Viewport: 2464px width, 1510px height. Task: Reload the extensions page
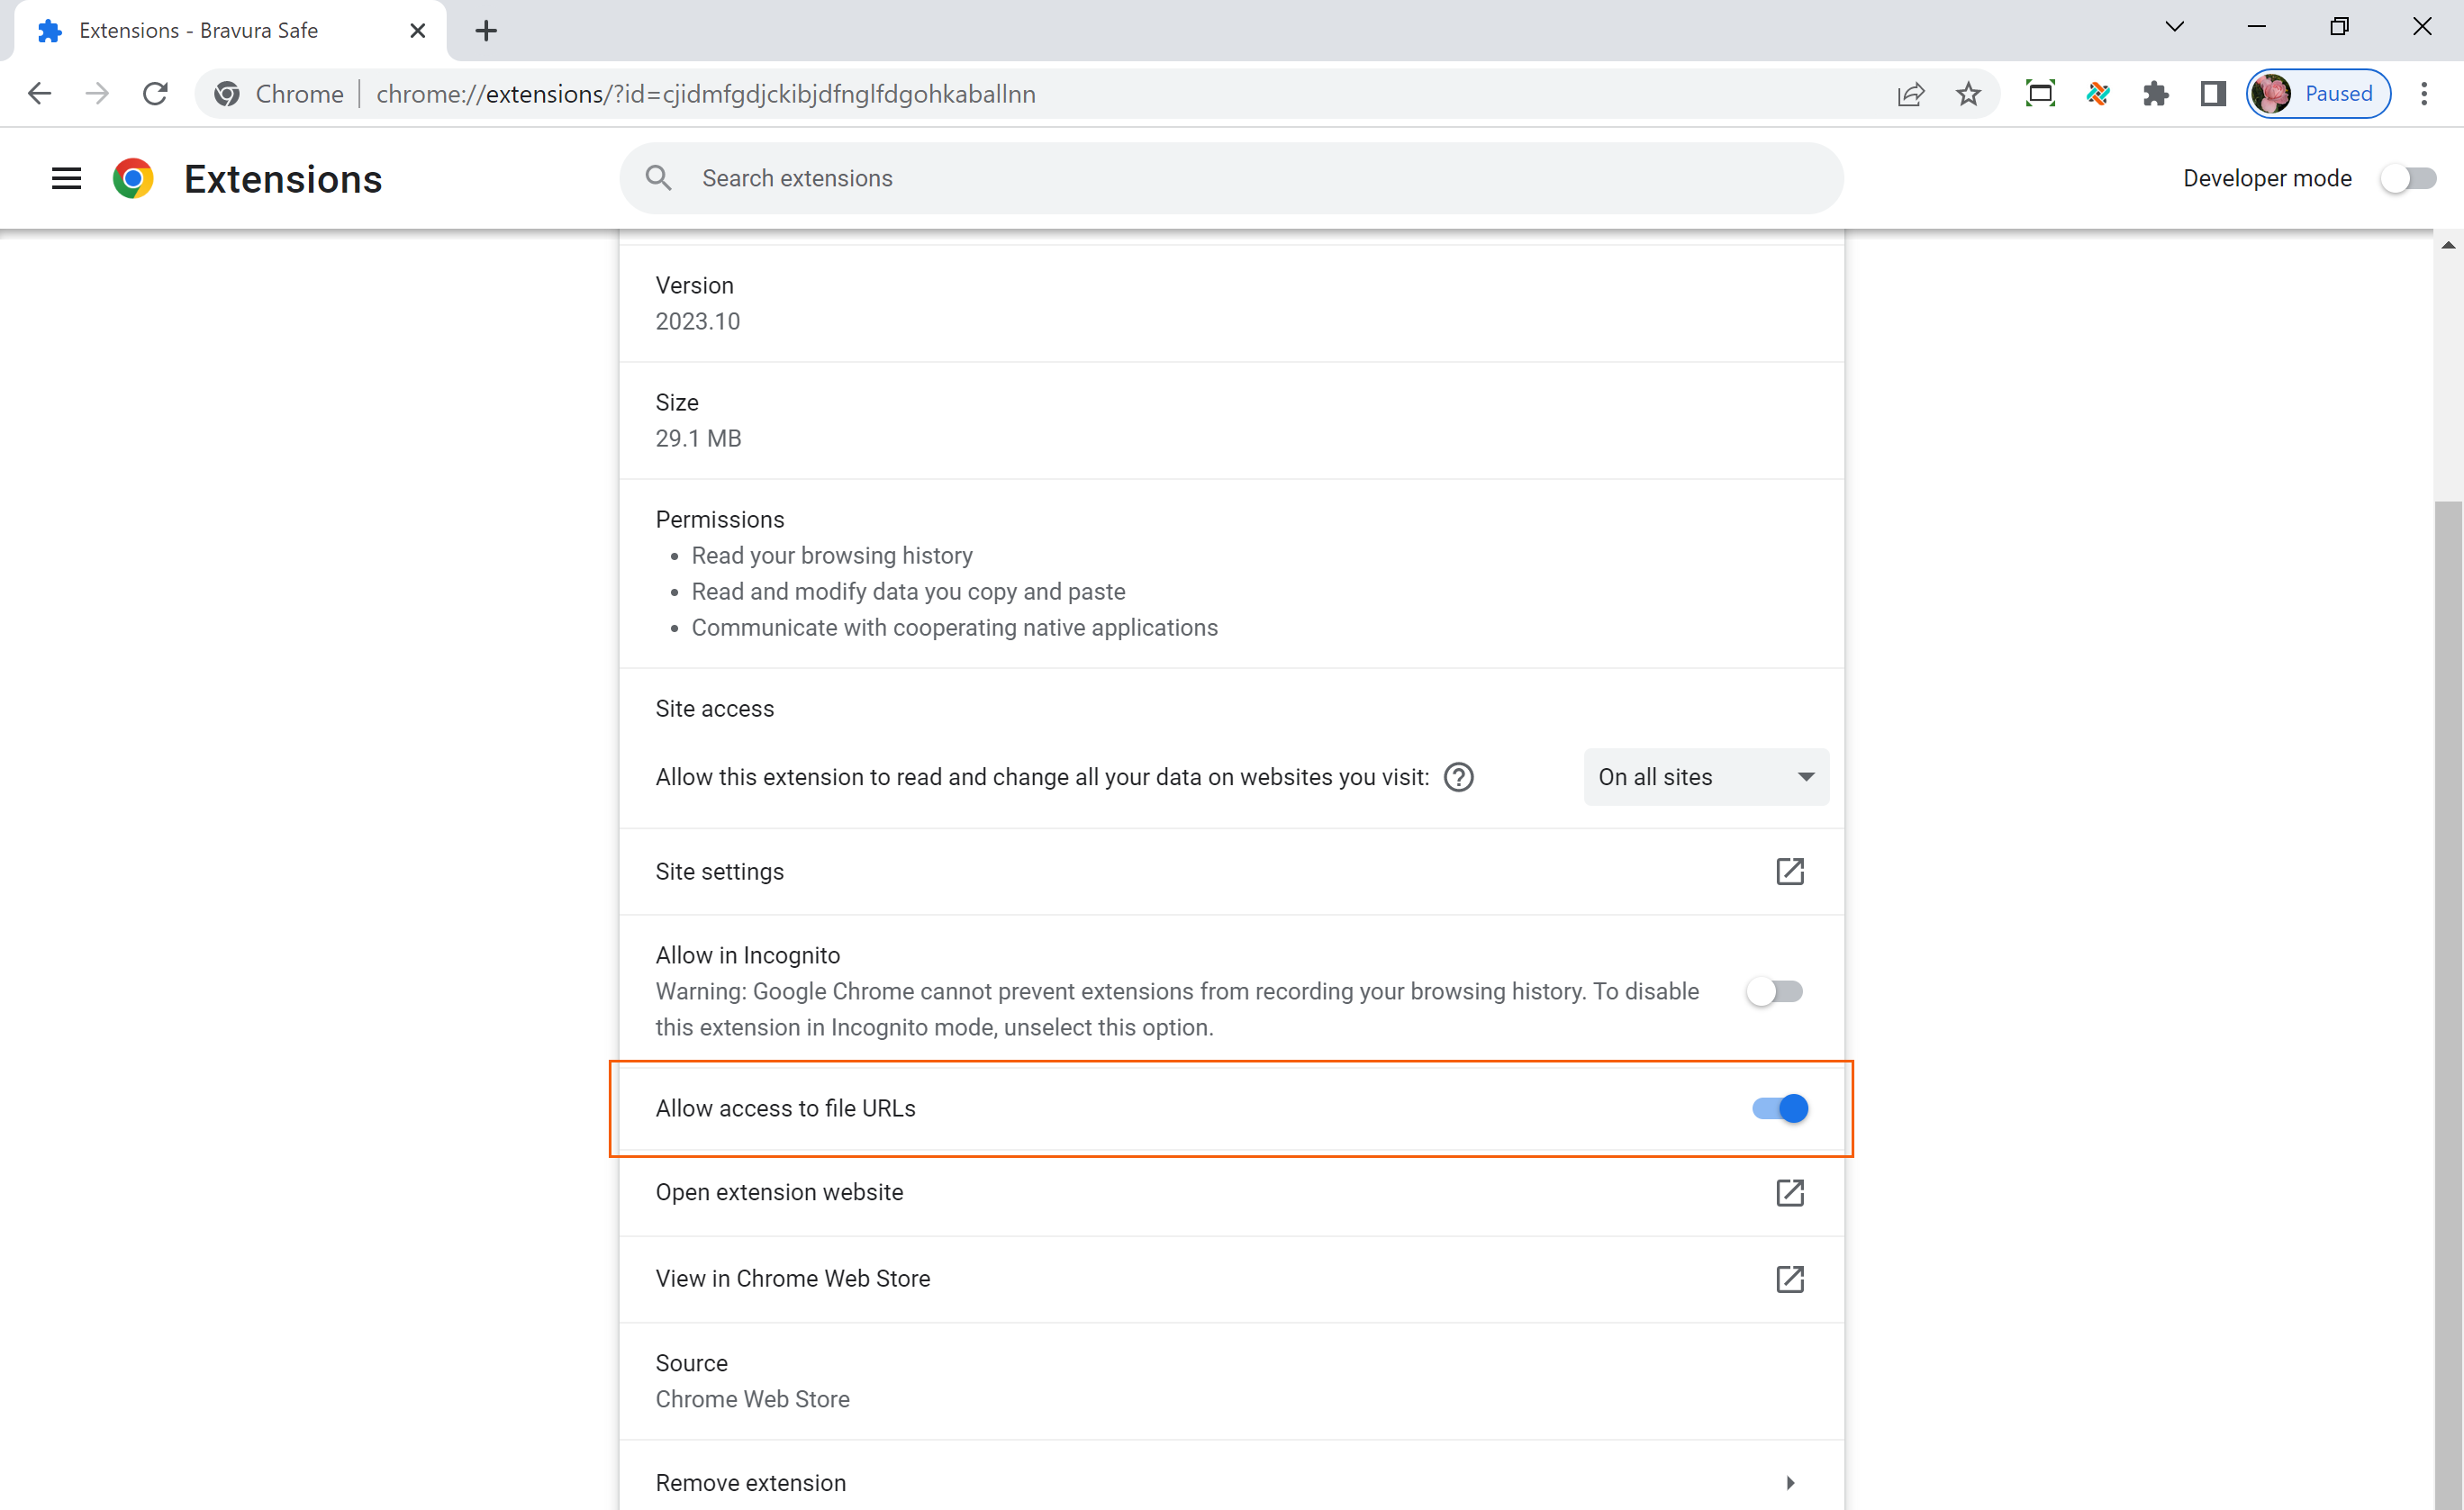coord(155,93)
